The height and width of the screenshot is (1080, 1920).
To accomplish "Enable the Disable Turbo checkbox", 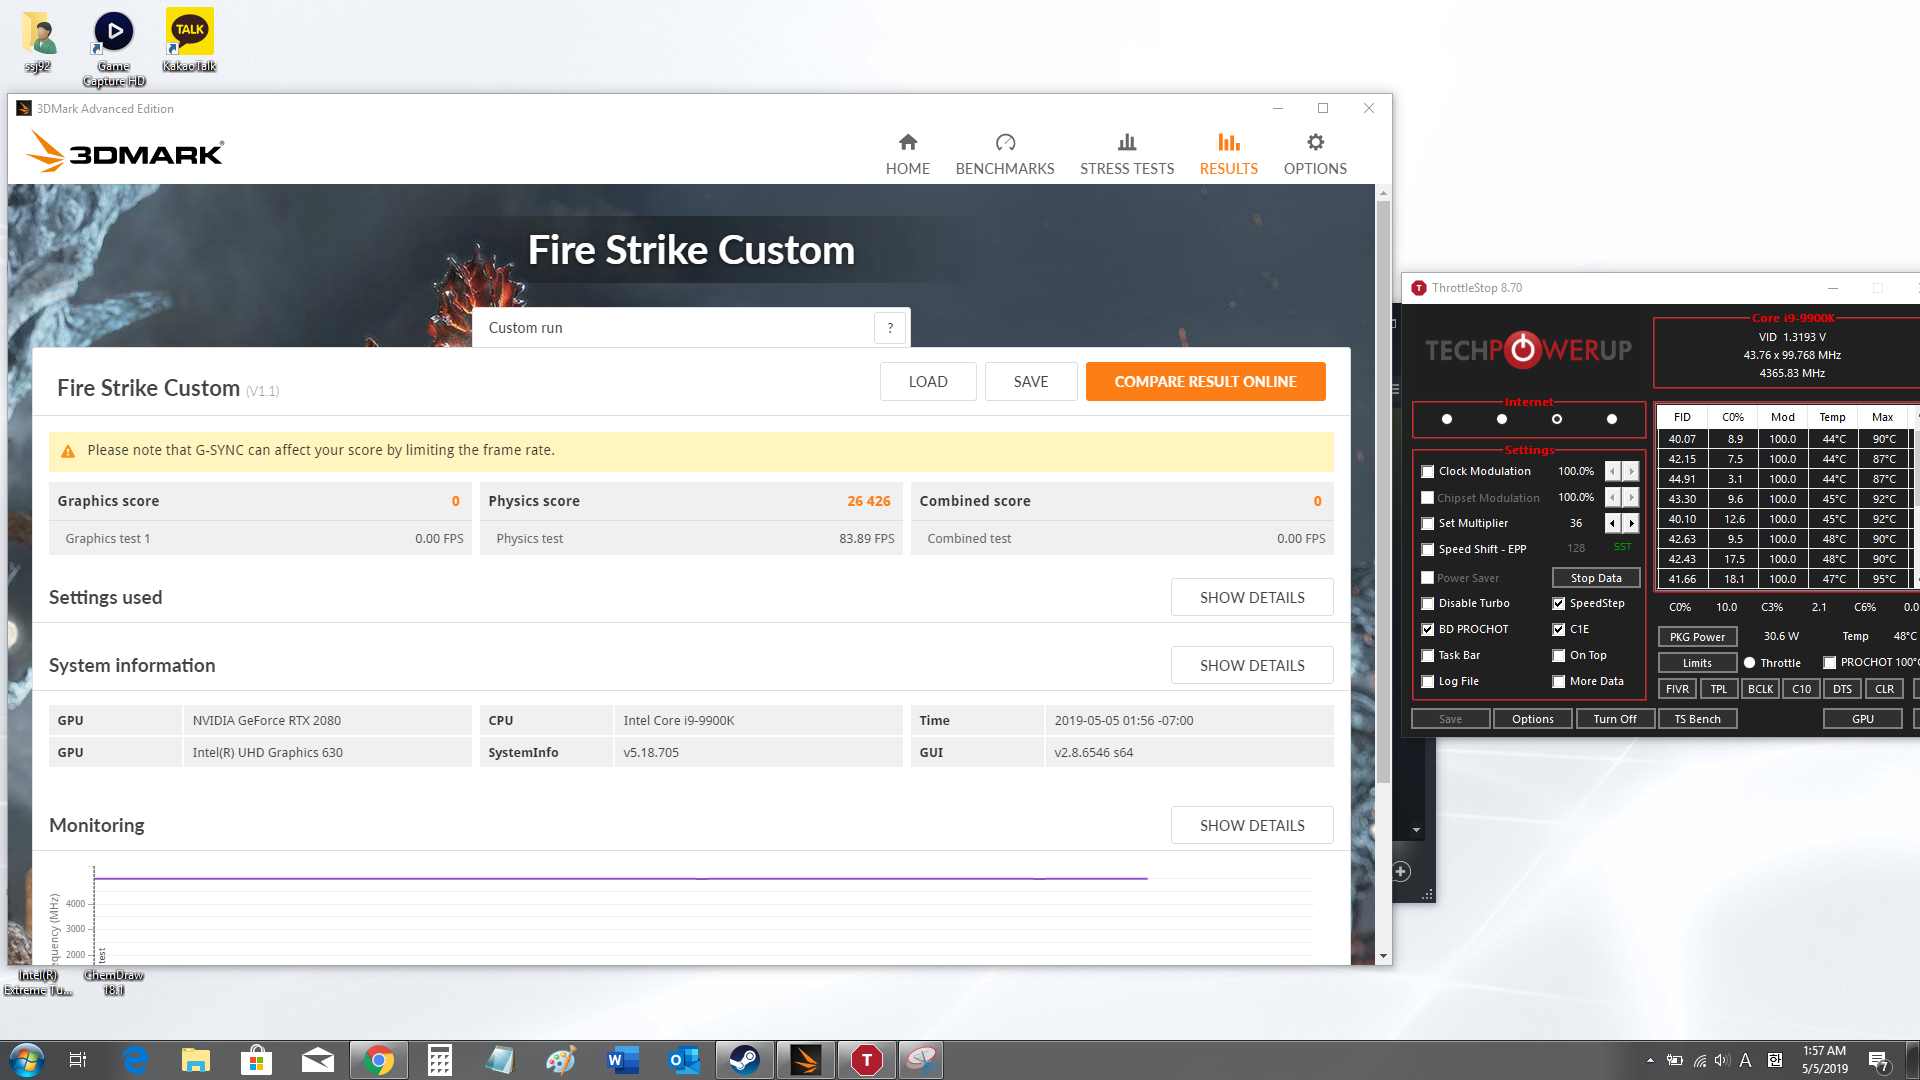I will (1428, 604).
